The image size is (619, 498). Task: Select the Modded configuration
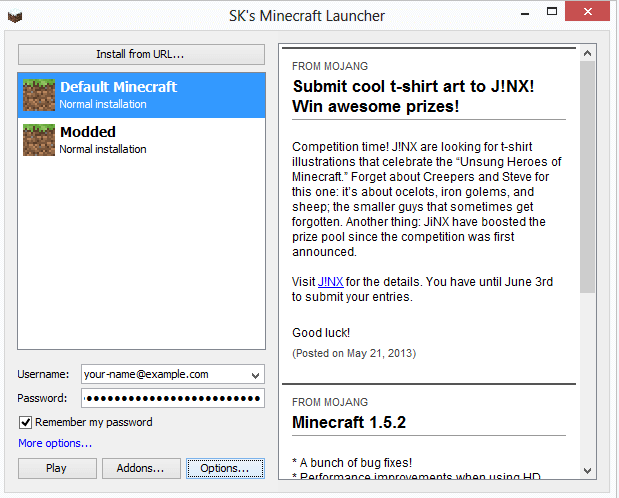pyautogui.click(x=141, y=140)
